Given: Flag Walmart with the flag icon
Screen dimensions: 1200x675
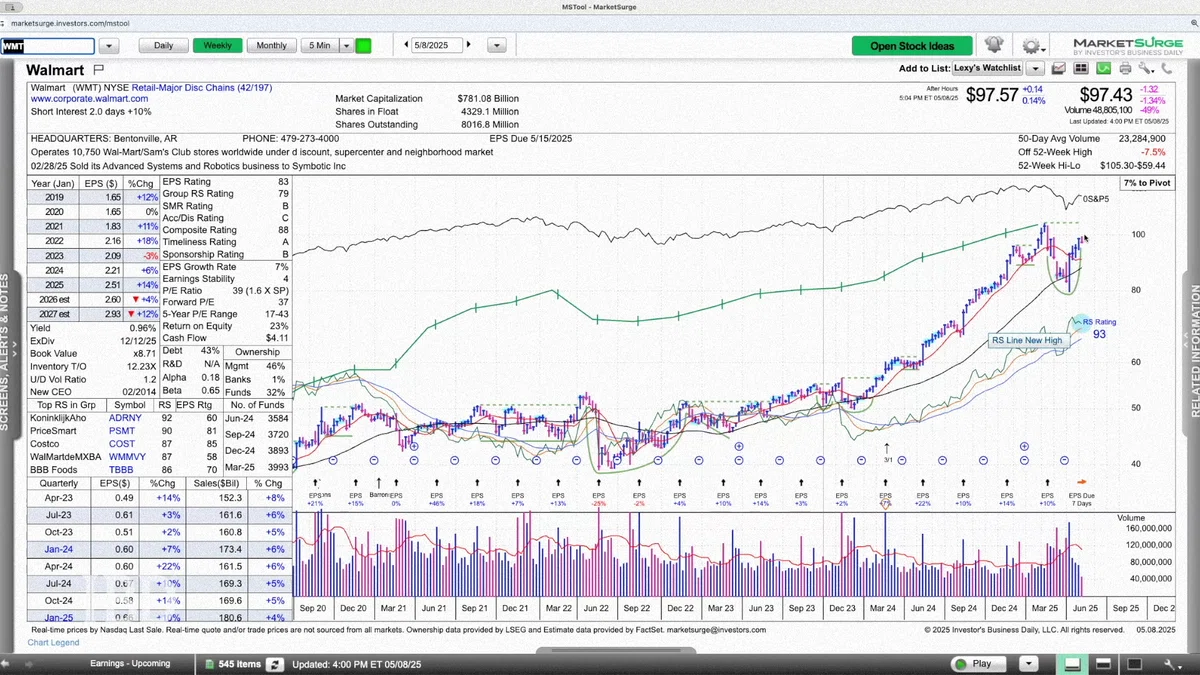Looking at the screenshot, I should click(x=98, y=69).
